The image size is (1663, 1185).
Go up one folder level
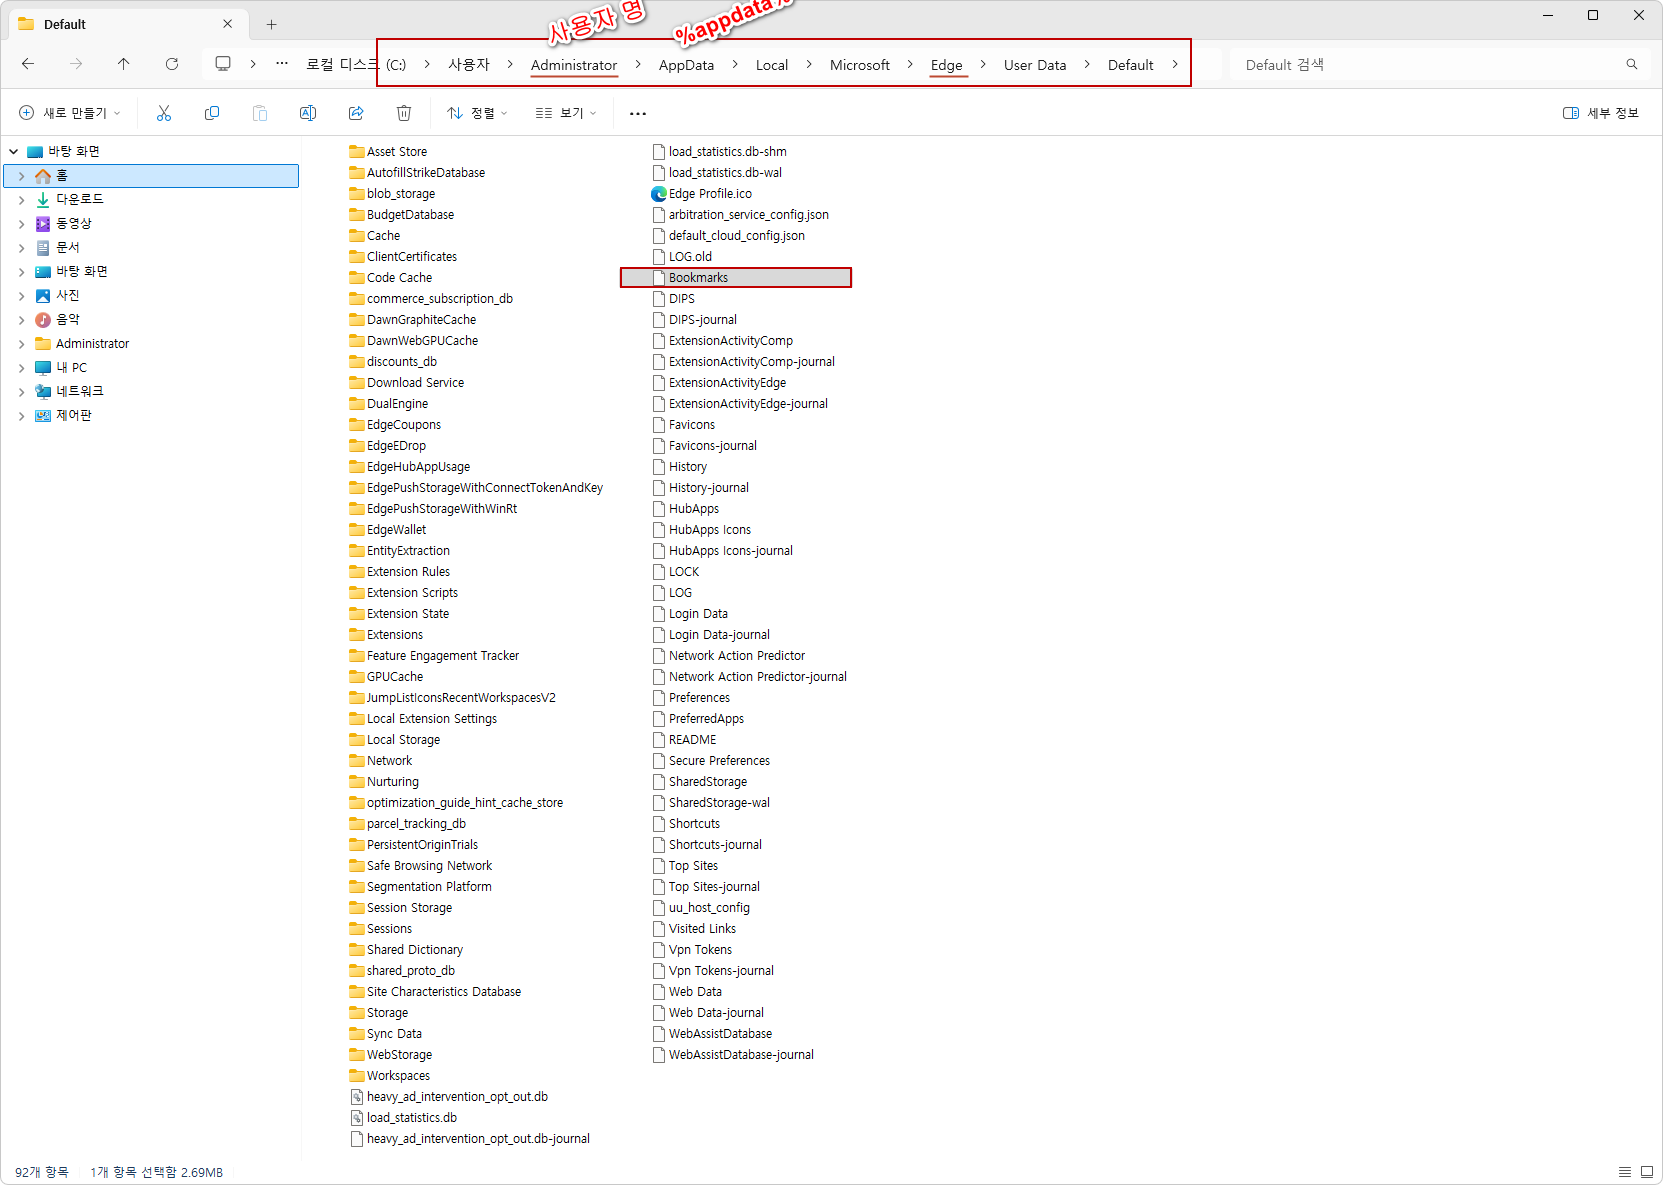coord(124,64)
